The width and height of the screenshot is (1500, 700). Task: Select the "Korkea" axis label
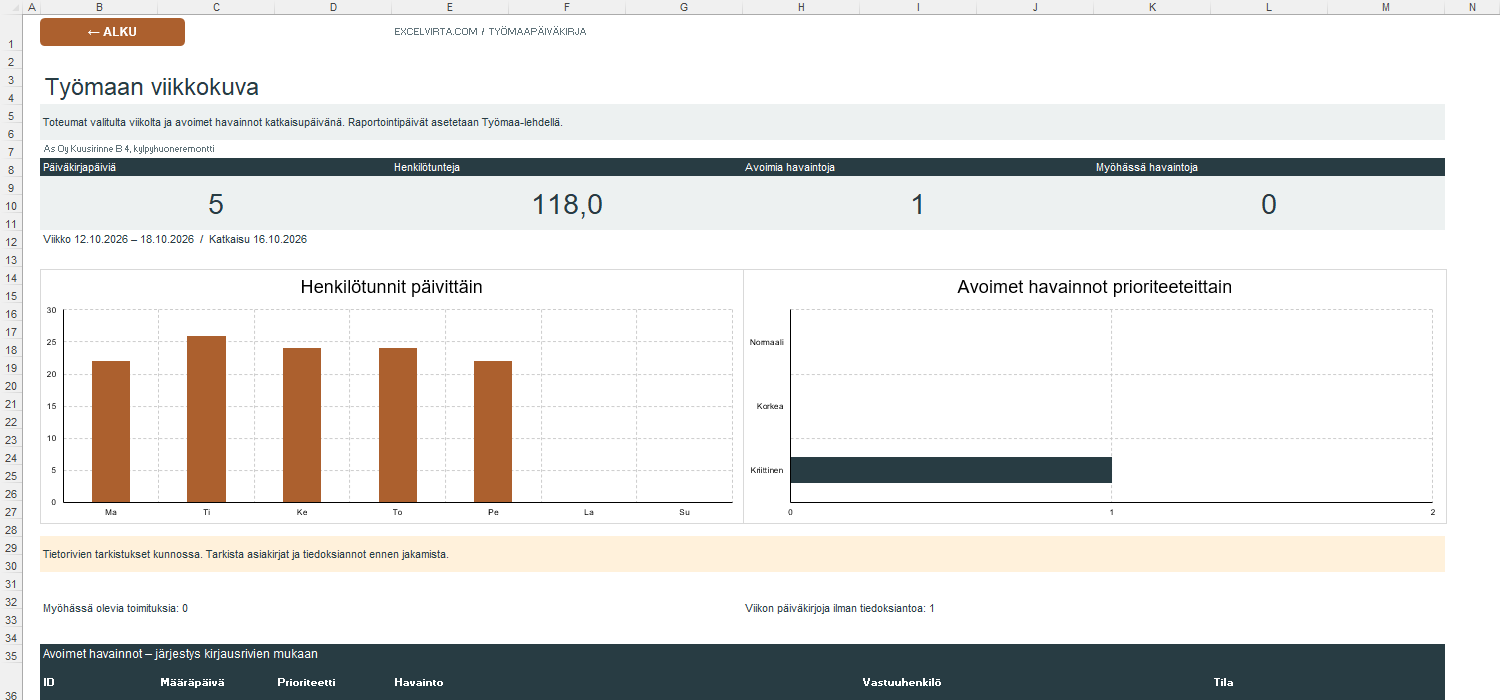(770, 406)
